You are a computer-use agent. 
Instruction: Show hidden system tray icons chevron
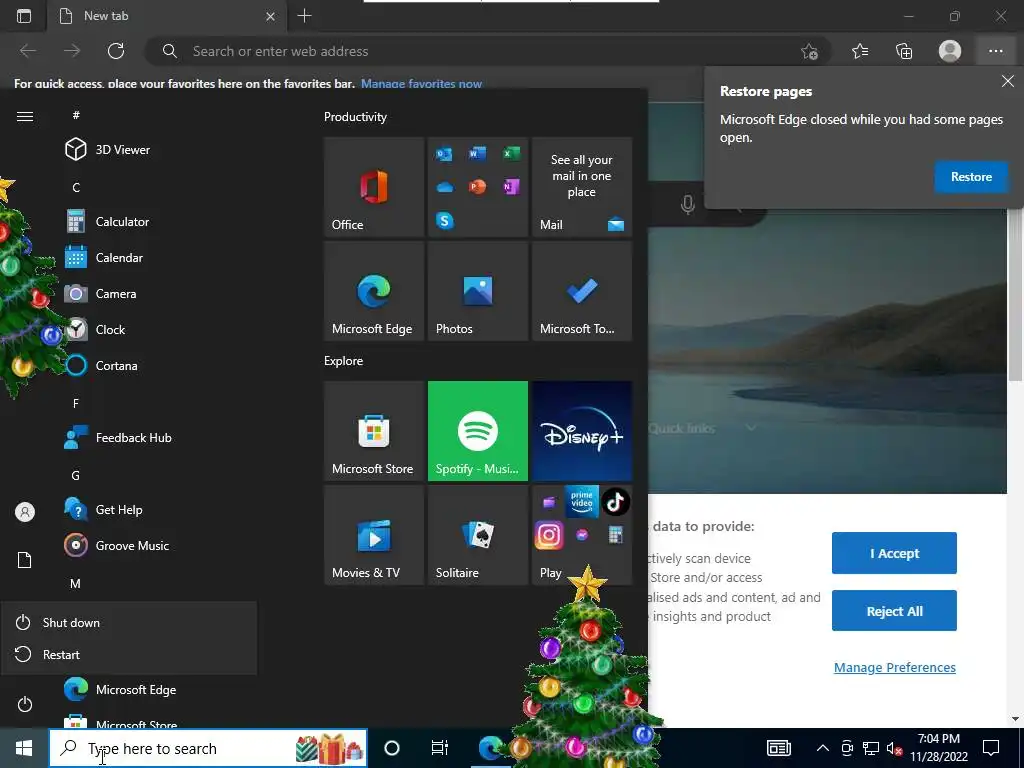[823, 748]
